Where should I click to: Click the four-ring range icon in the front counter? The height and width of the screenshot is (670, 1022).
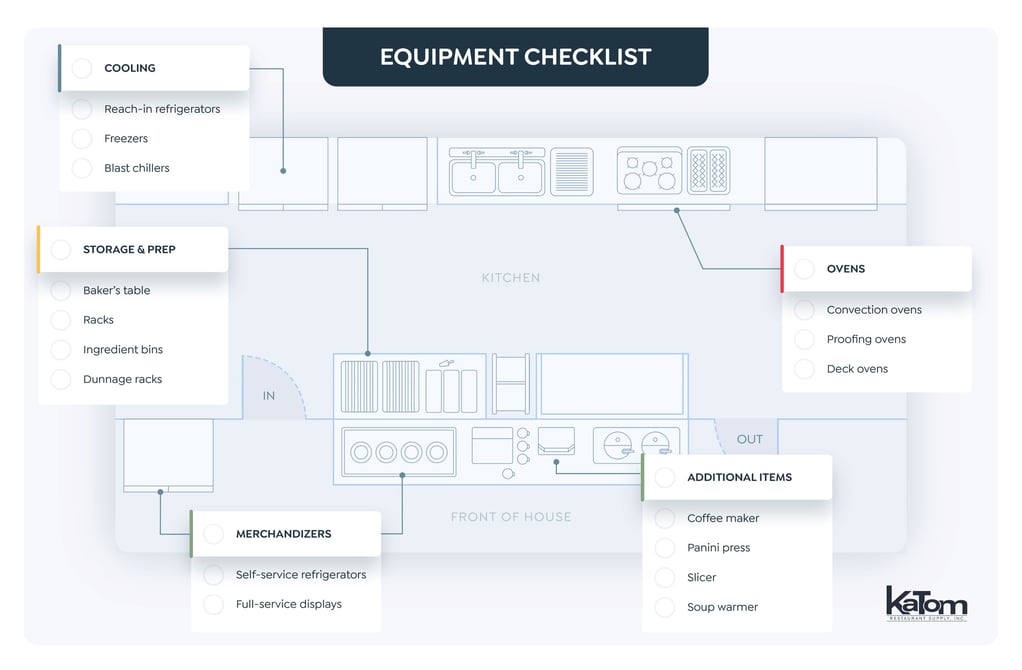(398, 451)
